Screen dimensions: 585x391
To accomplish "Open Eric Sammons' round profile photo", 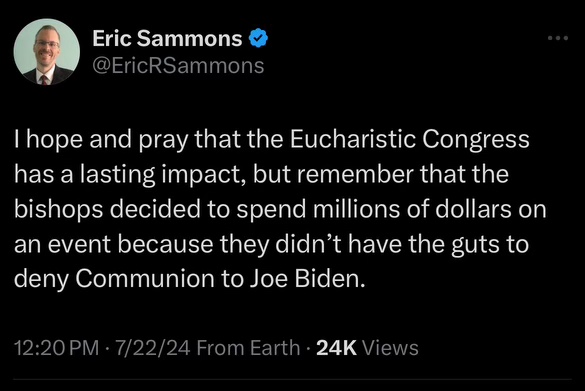I will (x=47, y=52).
